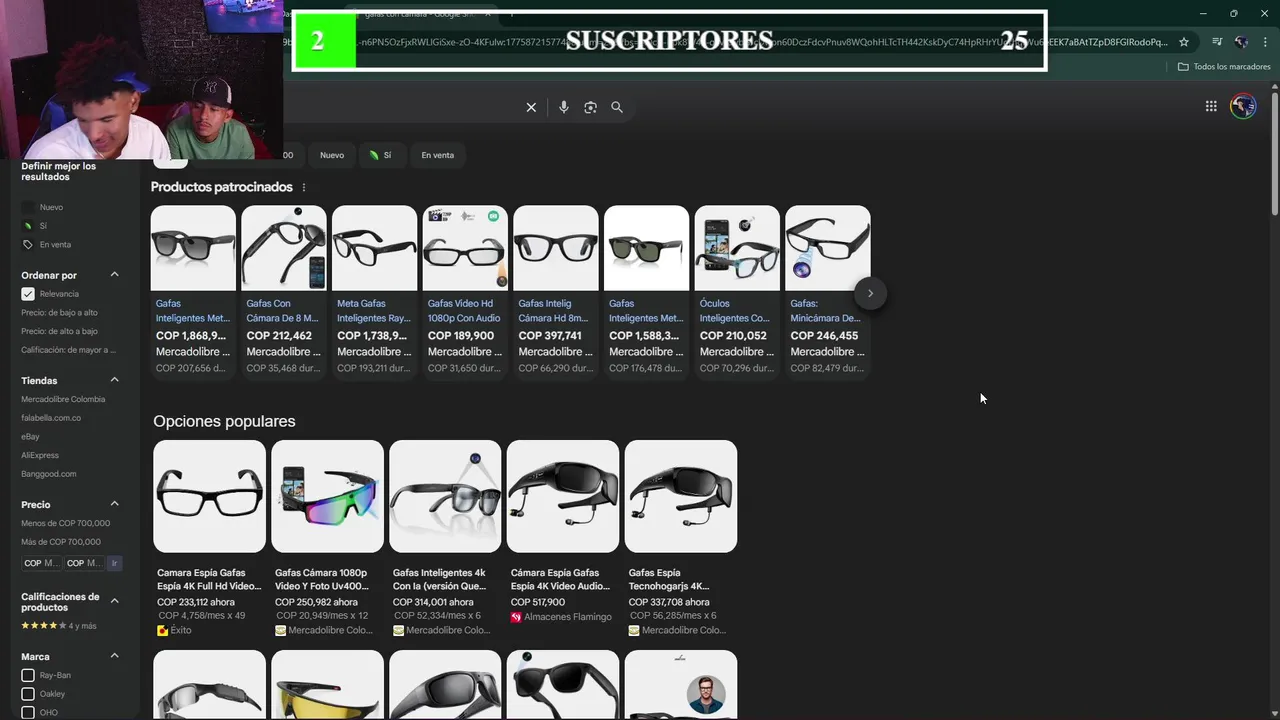
Task: Filter by AliExpress store
Action: pyautogui.click(x=40, y=455)
